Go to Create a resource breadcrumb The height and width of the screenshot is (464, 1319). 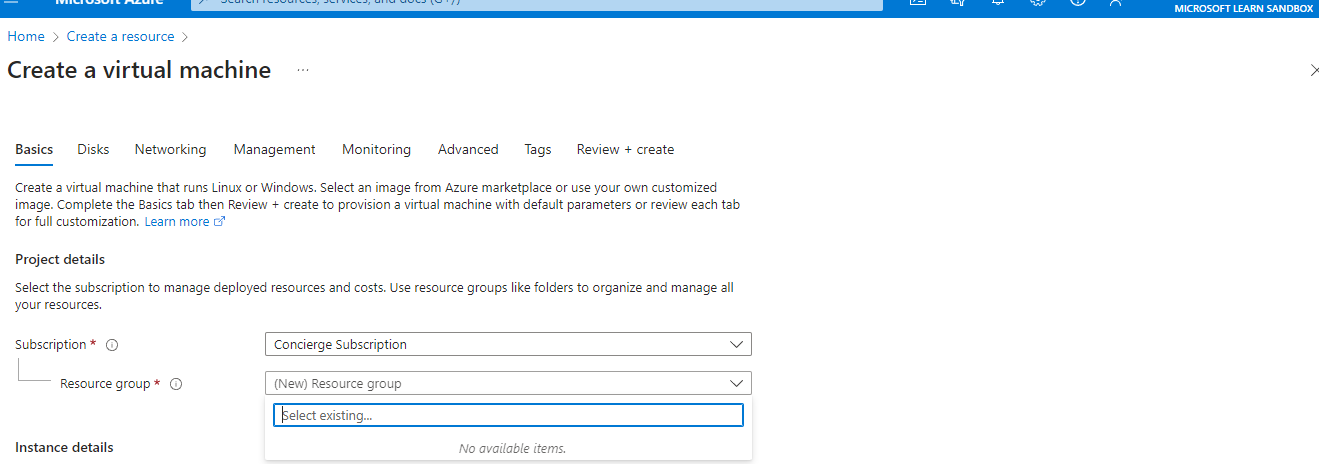[120, 36]
